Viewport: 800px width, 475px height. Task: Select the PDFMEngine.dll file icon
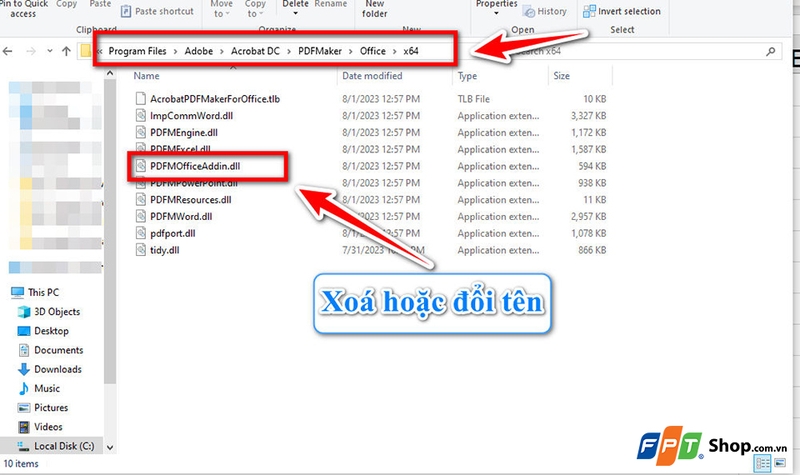(141, 132)
